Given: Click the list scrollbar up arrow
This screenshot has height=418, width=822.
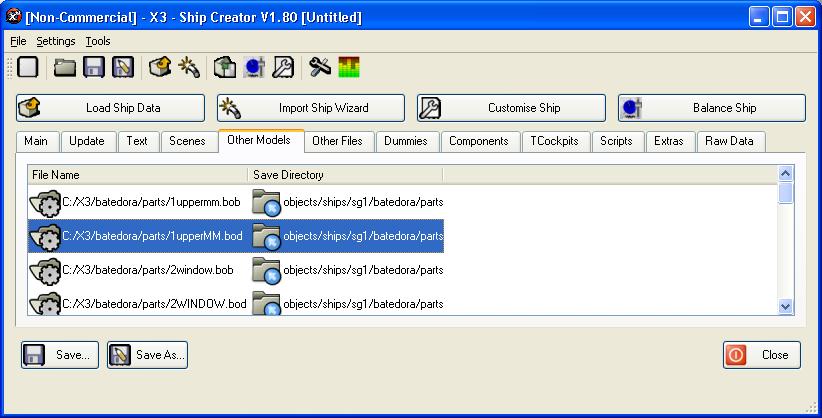Looking at the screenshot, I should (785, 173).
